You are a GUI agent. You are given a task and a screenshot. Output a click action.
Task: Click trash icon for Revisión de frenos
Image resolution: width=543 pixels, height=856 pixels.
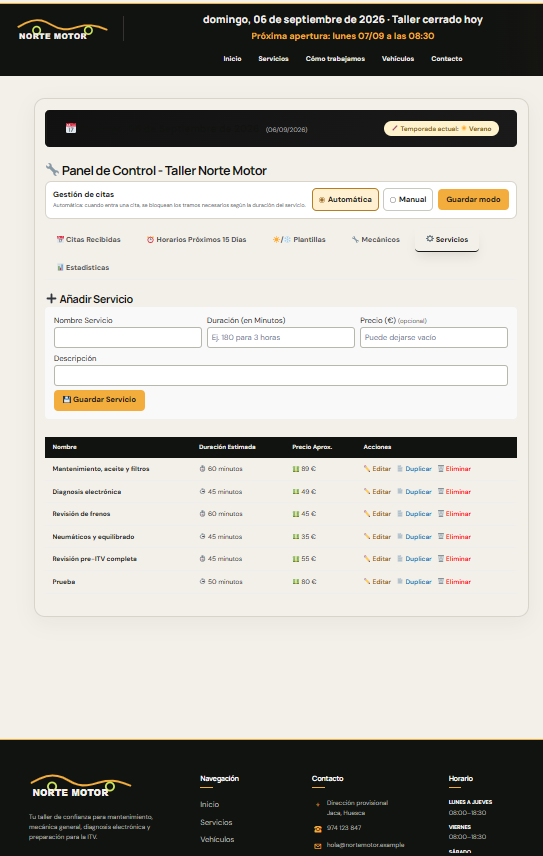tap(441, 514)
